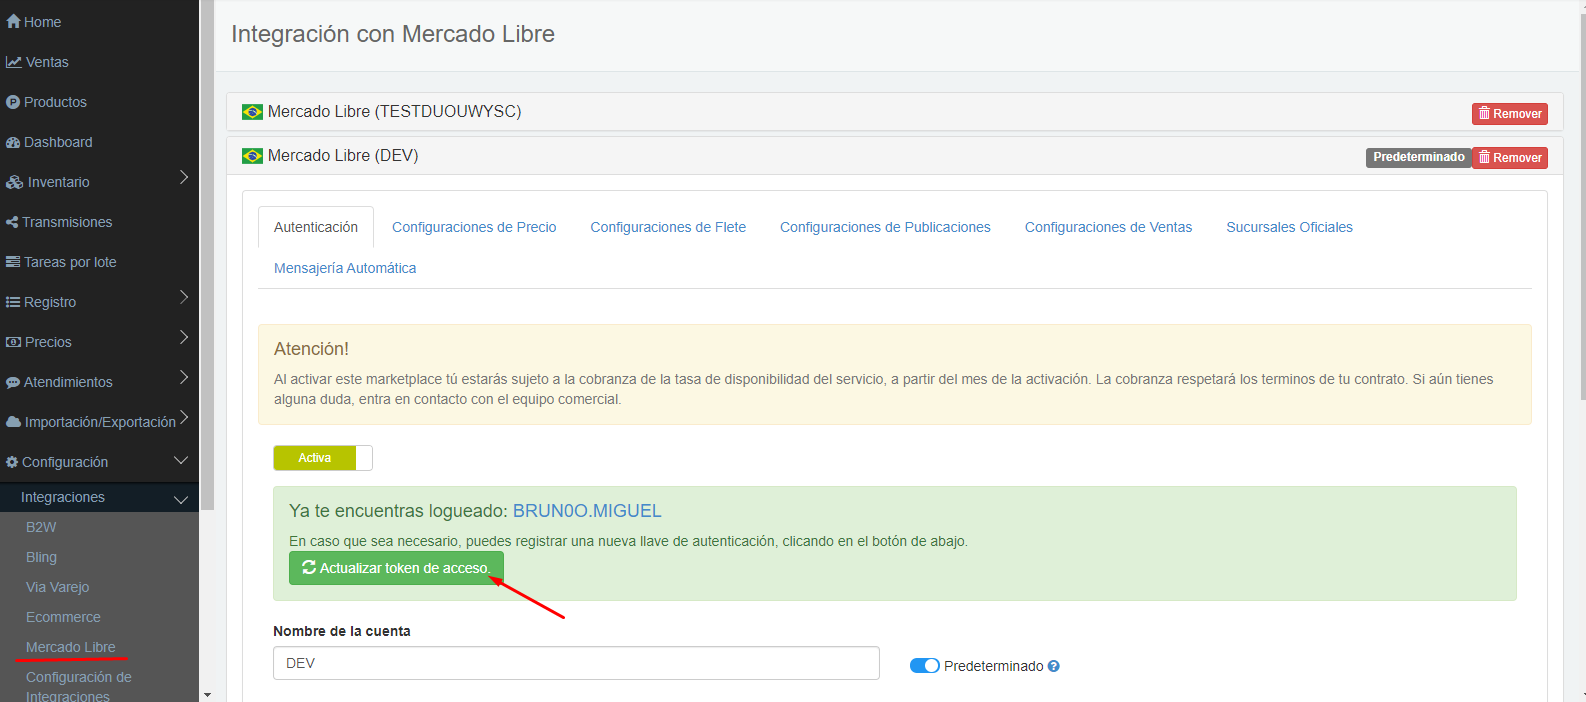This screenshot has width=1586, height=702.
Task: Expand the Inventario submenu chevron
Action: (x=184, y=178)
